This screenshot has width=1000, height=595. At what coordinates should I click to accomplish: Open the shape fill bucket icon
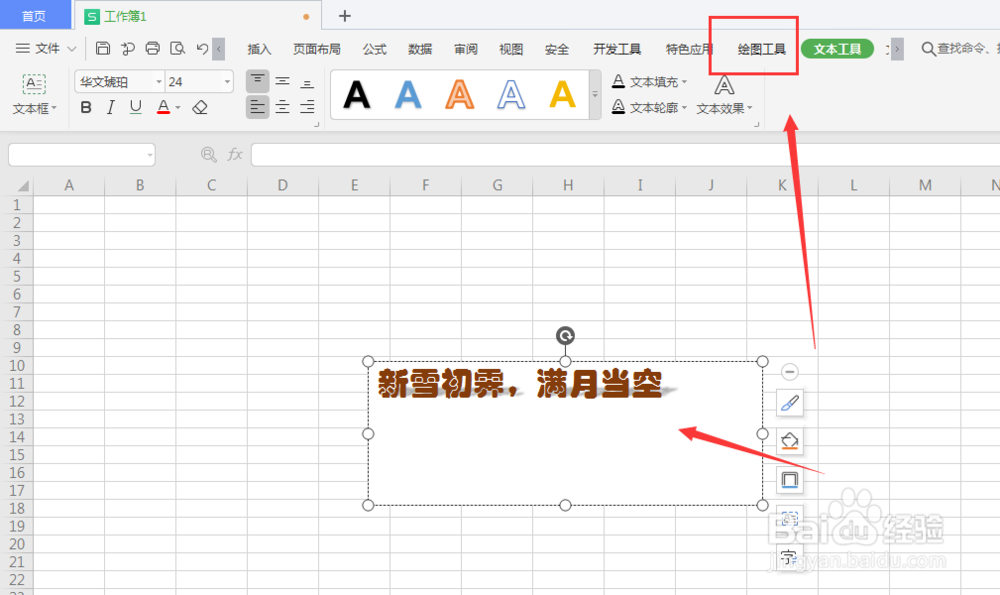pyautogui.click(x=789, y=440)
